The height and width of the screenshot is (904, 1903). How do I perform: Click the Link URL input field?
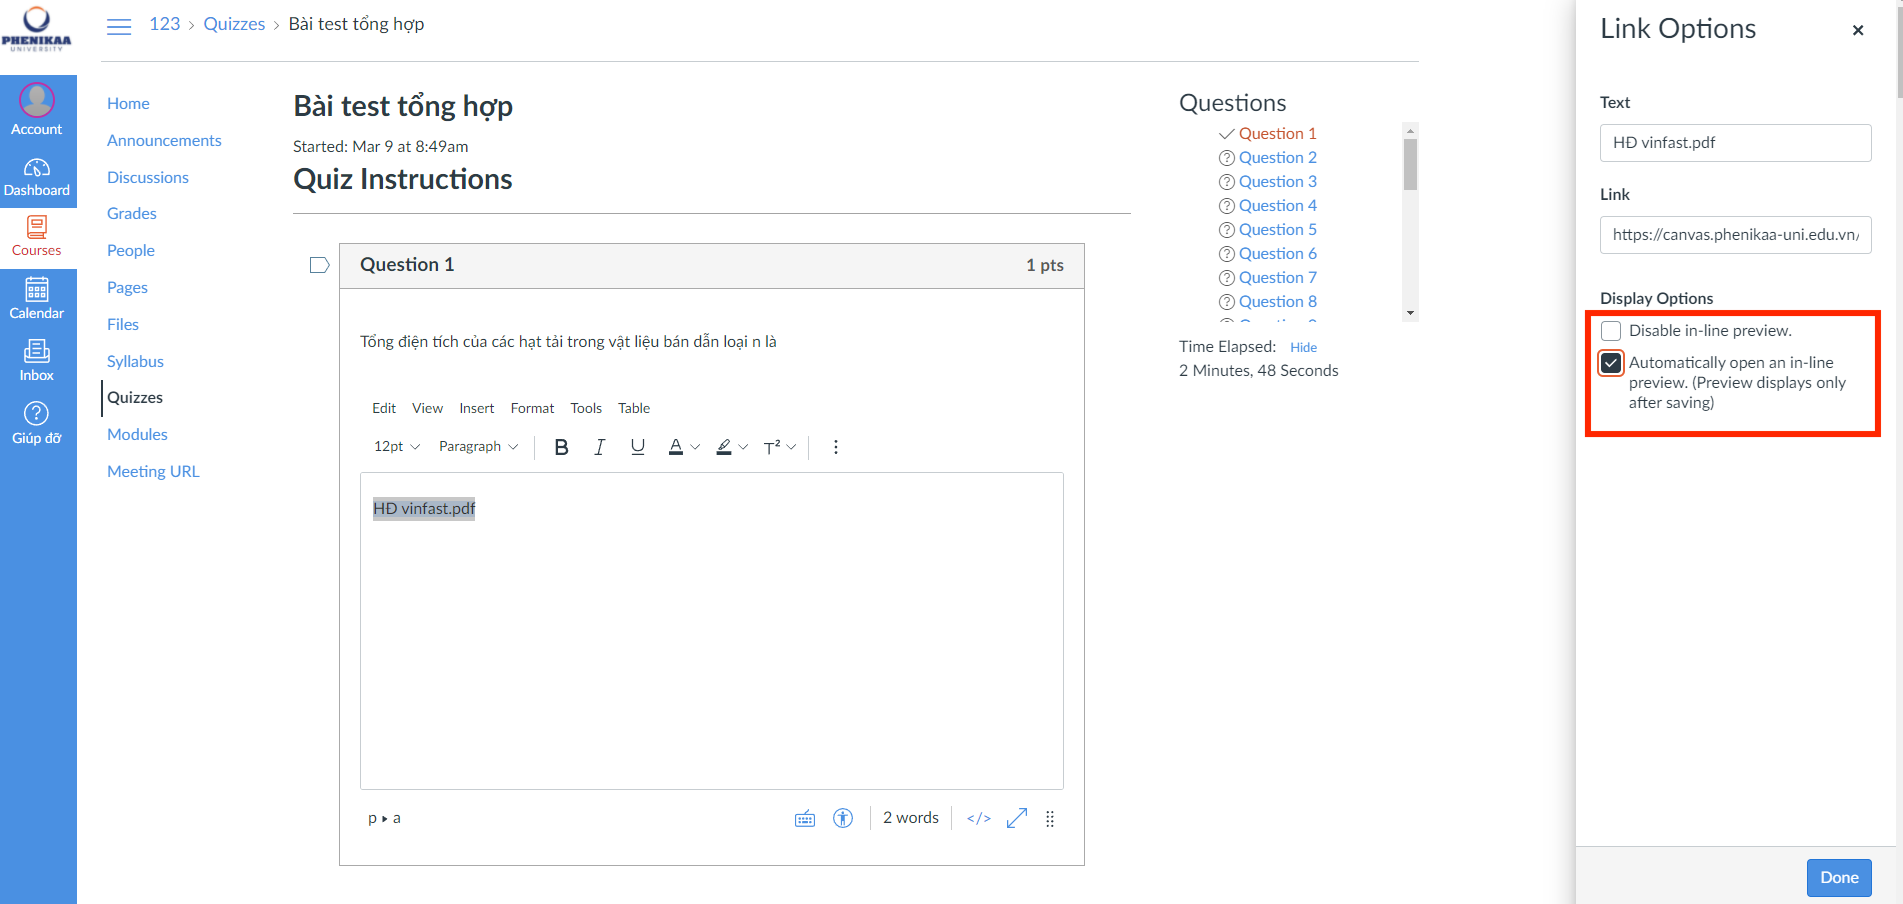pyautogui.click(x=1735, y=235)
